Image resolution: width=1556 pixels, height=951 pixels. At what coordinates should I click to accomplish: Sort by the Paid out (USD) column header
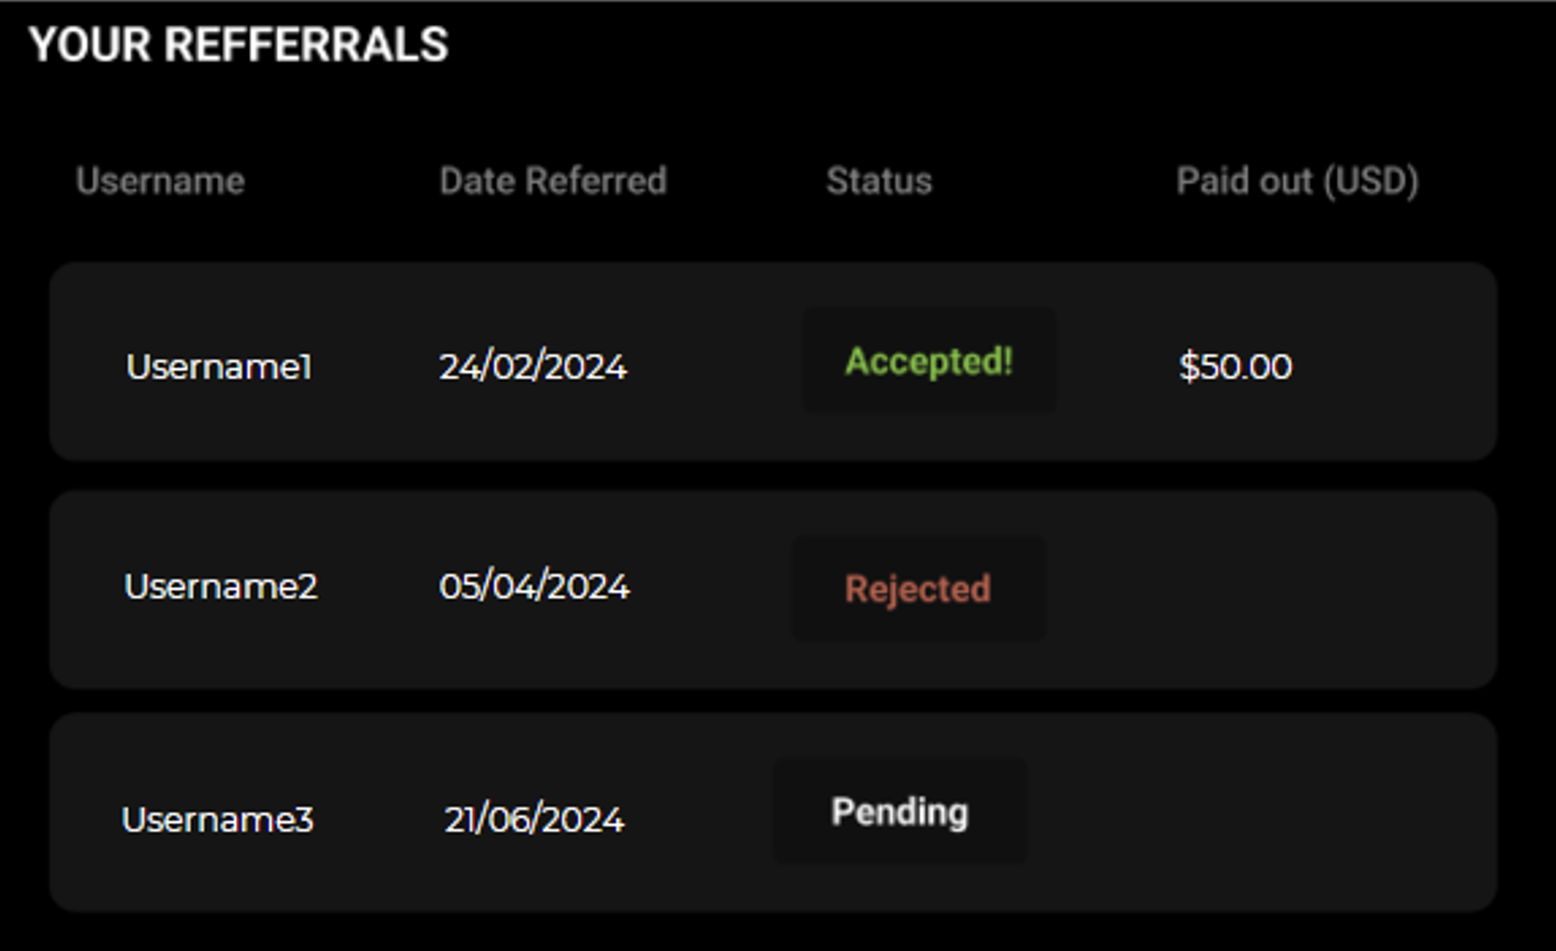[x=1297, y=181]
